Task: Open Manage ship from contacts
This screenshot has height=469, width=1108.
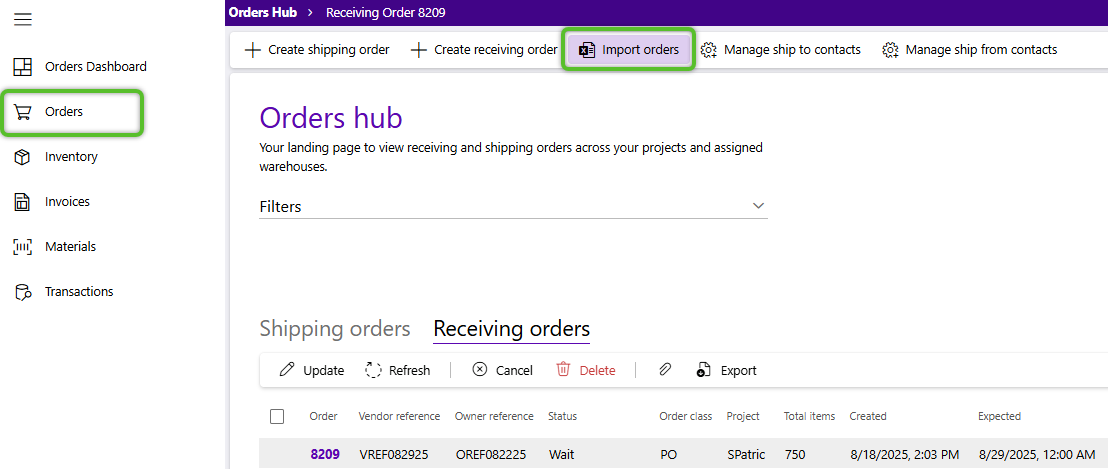Action: coord(969,50)
